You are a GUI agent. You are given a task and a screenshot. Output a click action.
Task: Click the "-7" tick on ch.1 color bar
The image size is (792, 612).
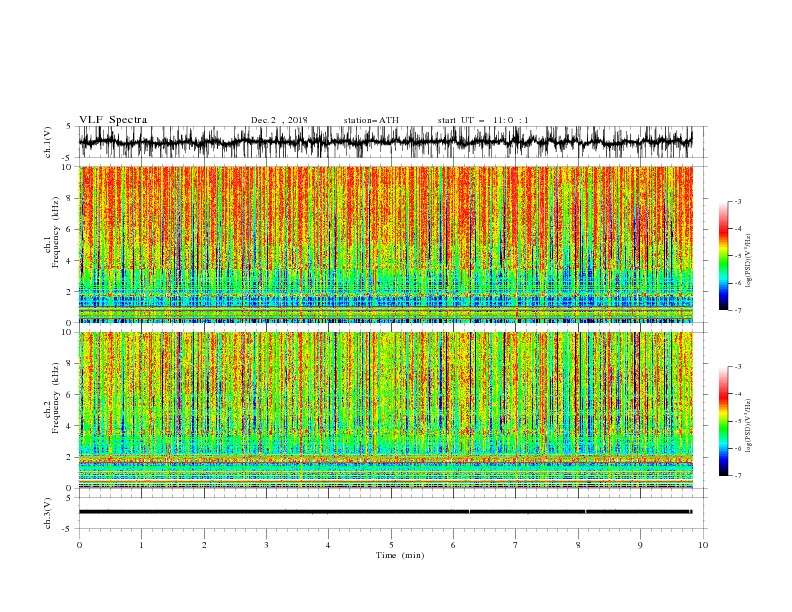click(738, 311)
